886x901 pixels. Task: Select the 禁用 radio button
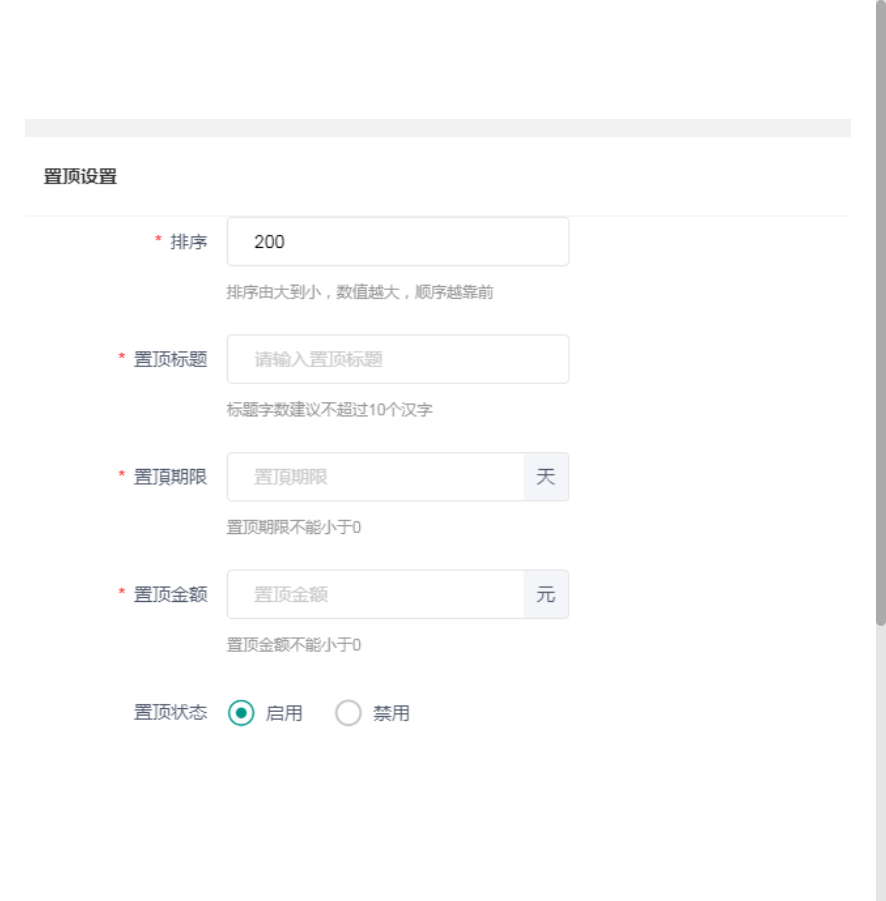point(348,713)
